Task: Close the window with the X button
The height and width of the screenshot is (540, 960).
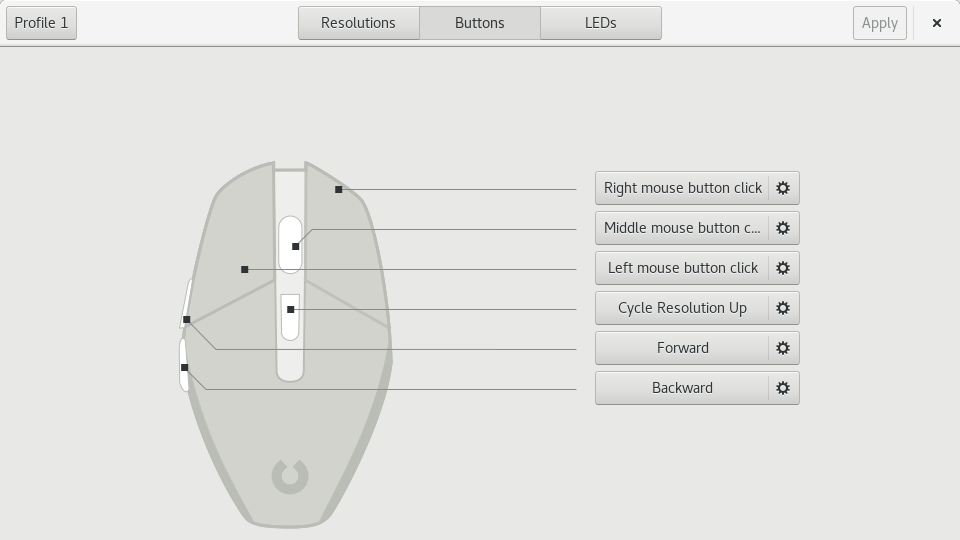Action: coord(936,23)
